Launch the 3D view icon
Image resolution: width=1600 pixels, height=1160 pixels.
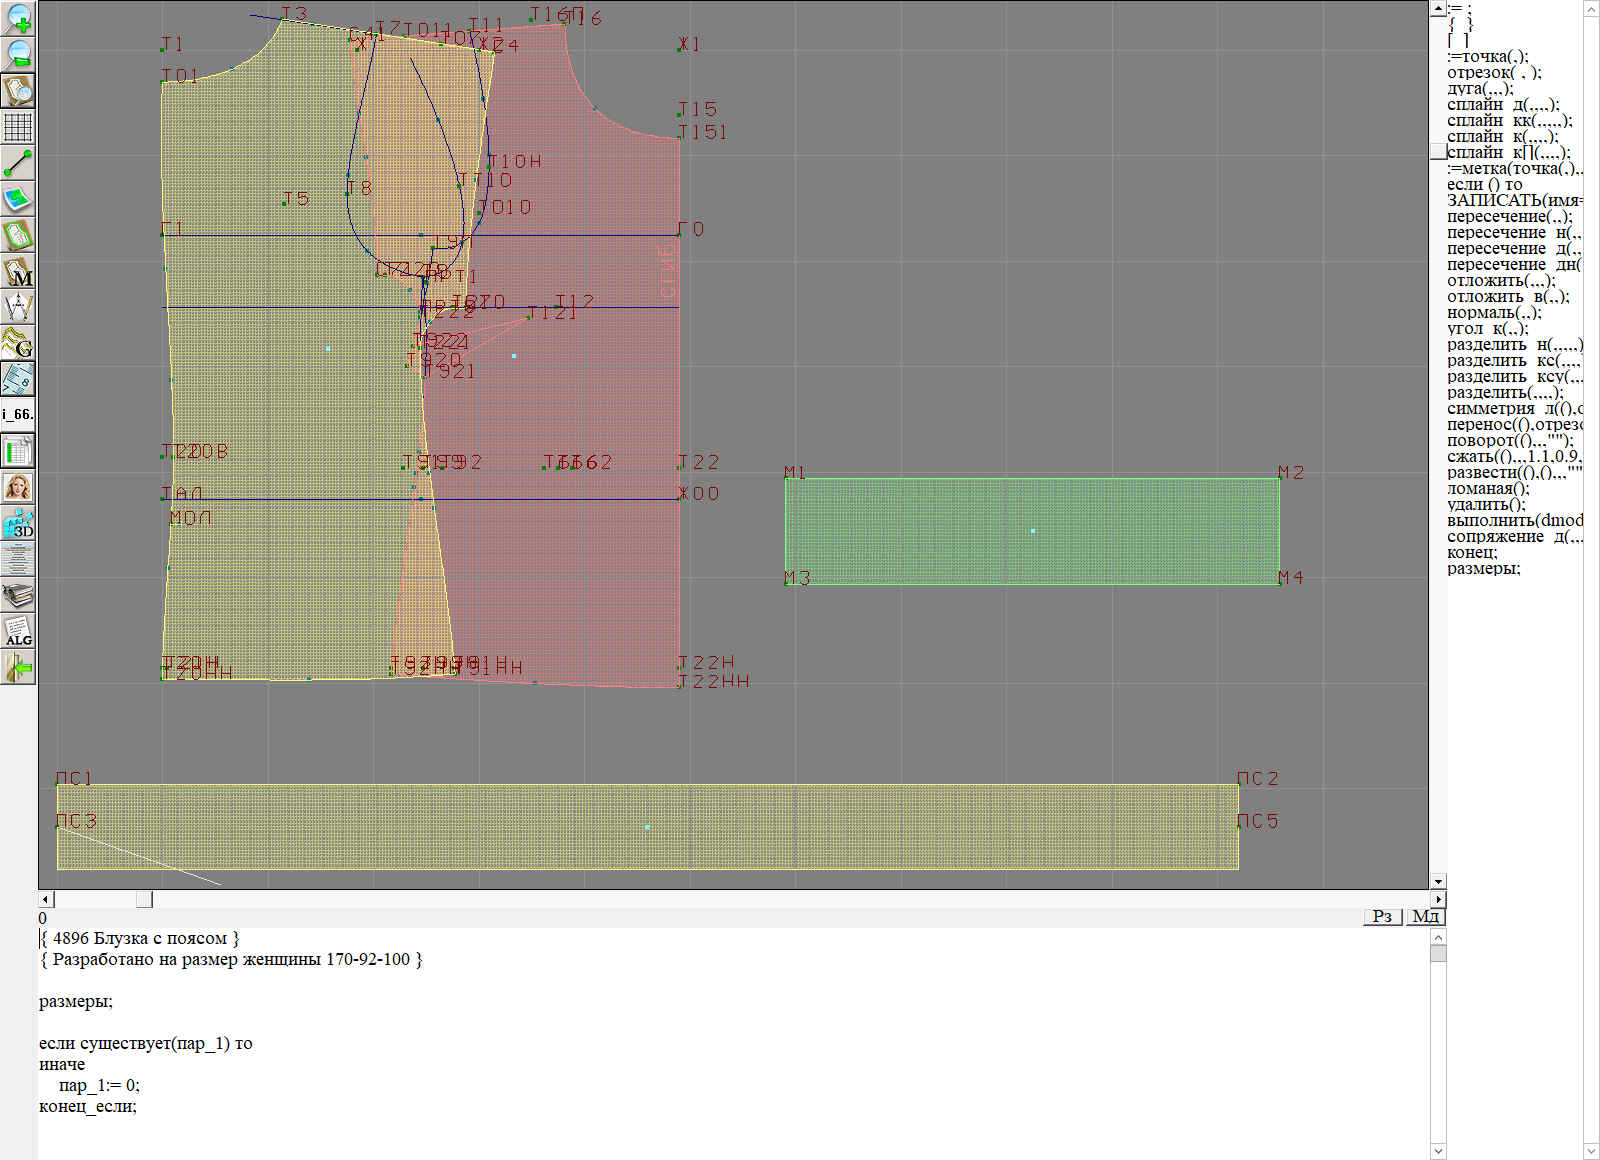(18, 524)
